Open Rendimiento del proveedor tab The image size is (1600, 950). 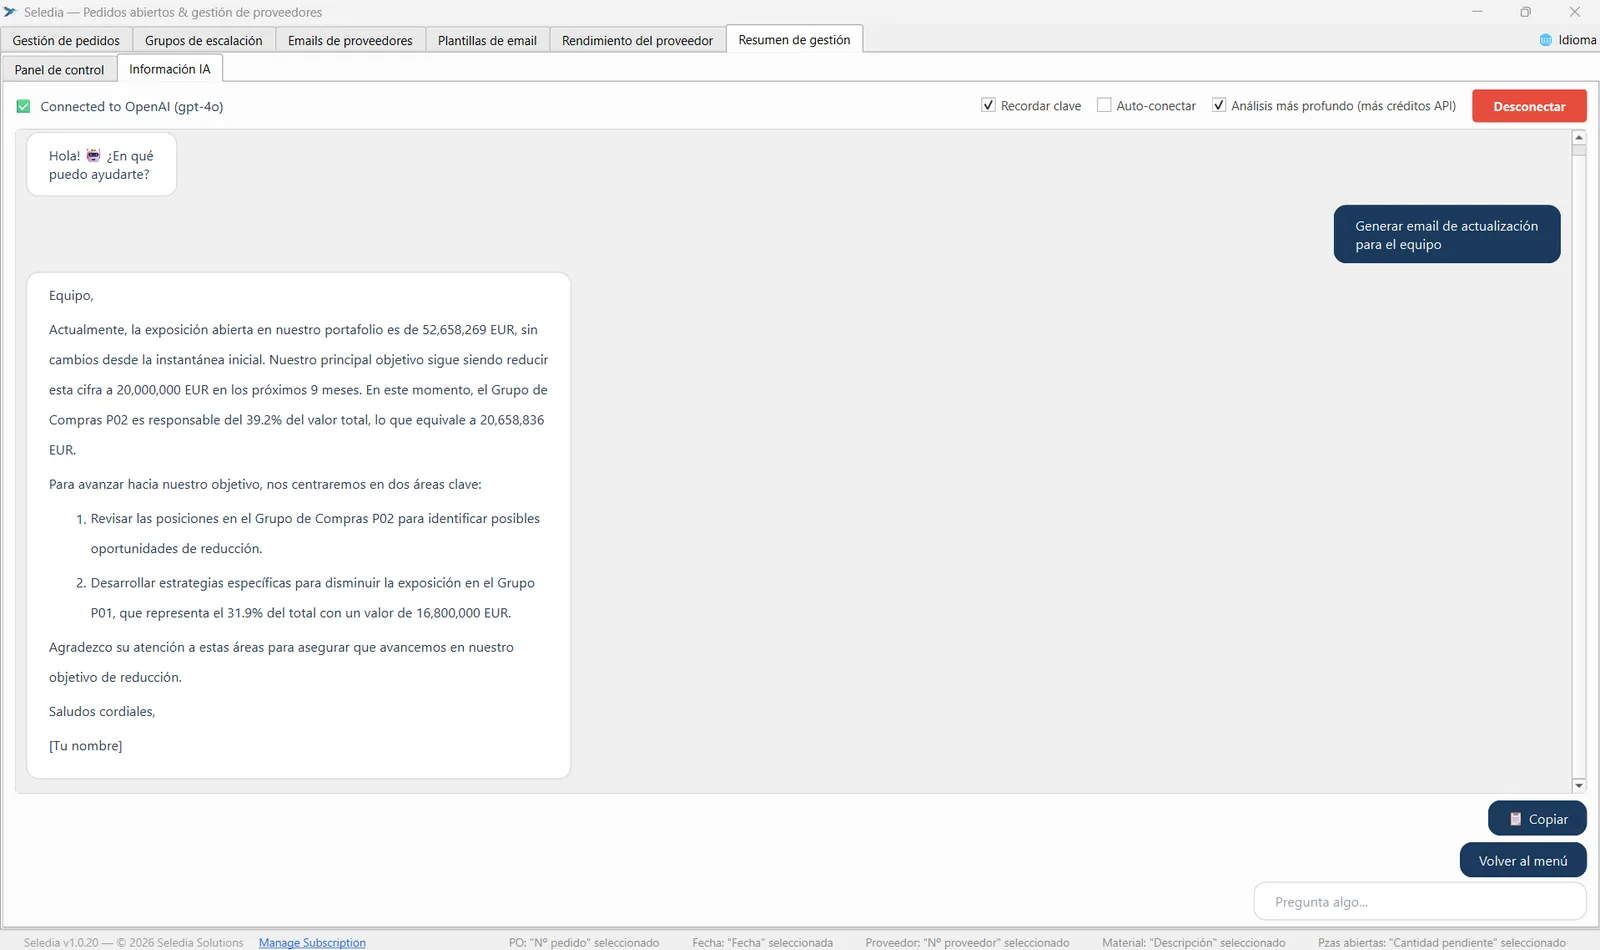pos(637,41)
